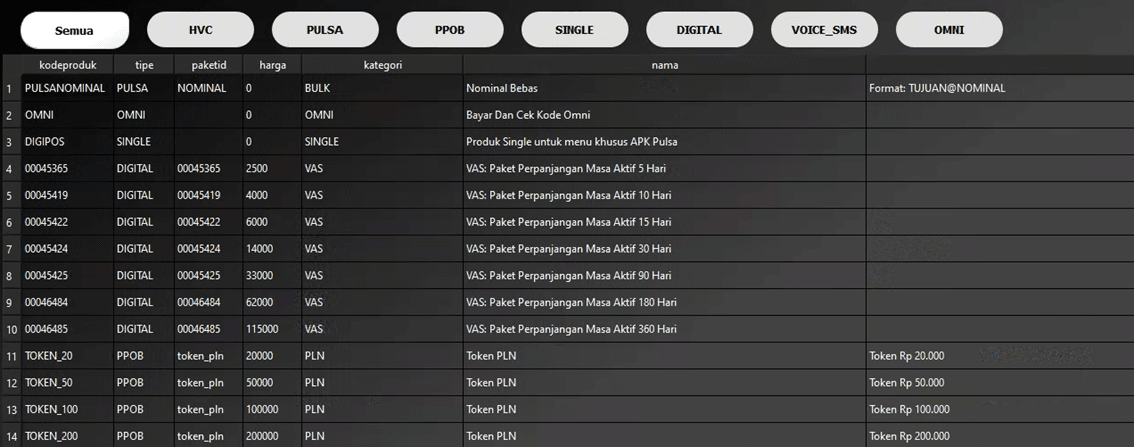
Task: Click price cell showing 115000
Action: coord(272,329)
